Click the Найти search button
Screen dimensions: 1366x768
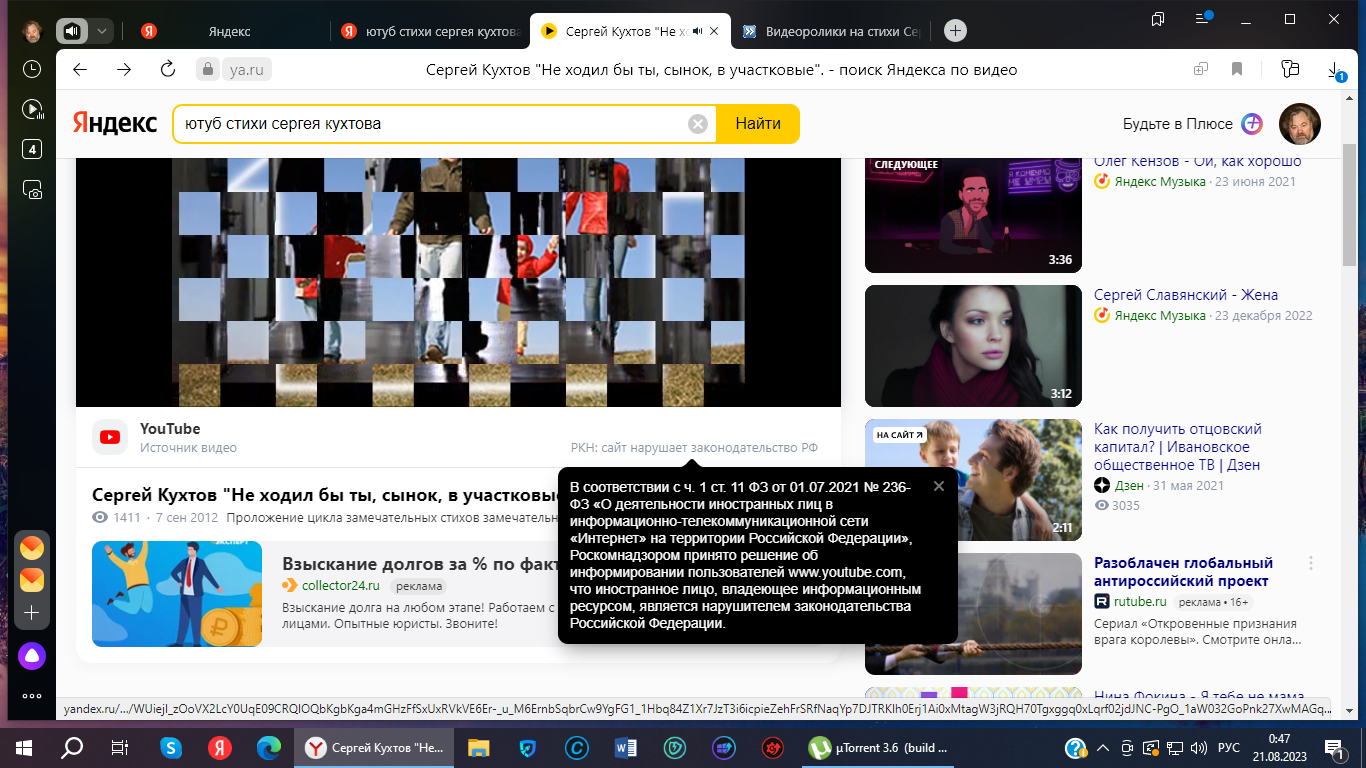click(758, 124)
